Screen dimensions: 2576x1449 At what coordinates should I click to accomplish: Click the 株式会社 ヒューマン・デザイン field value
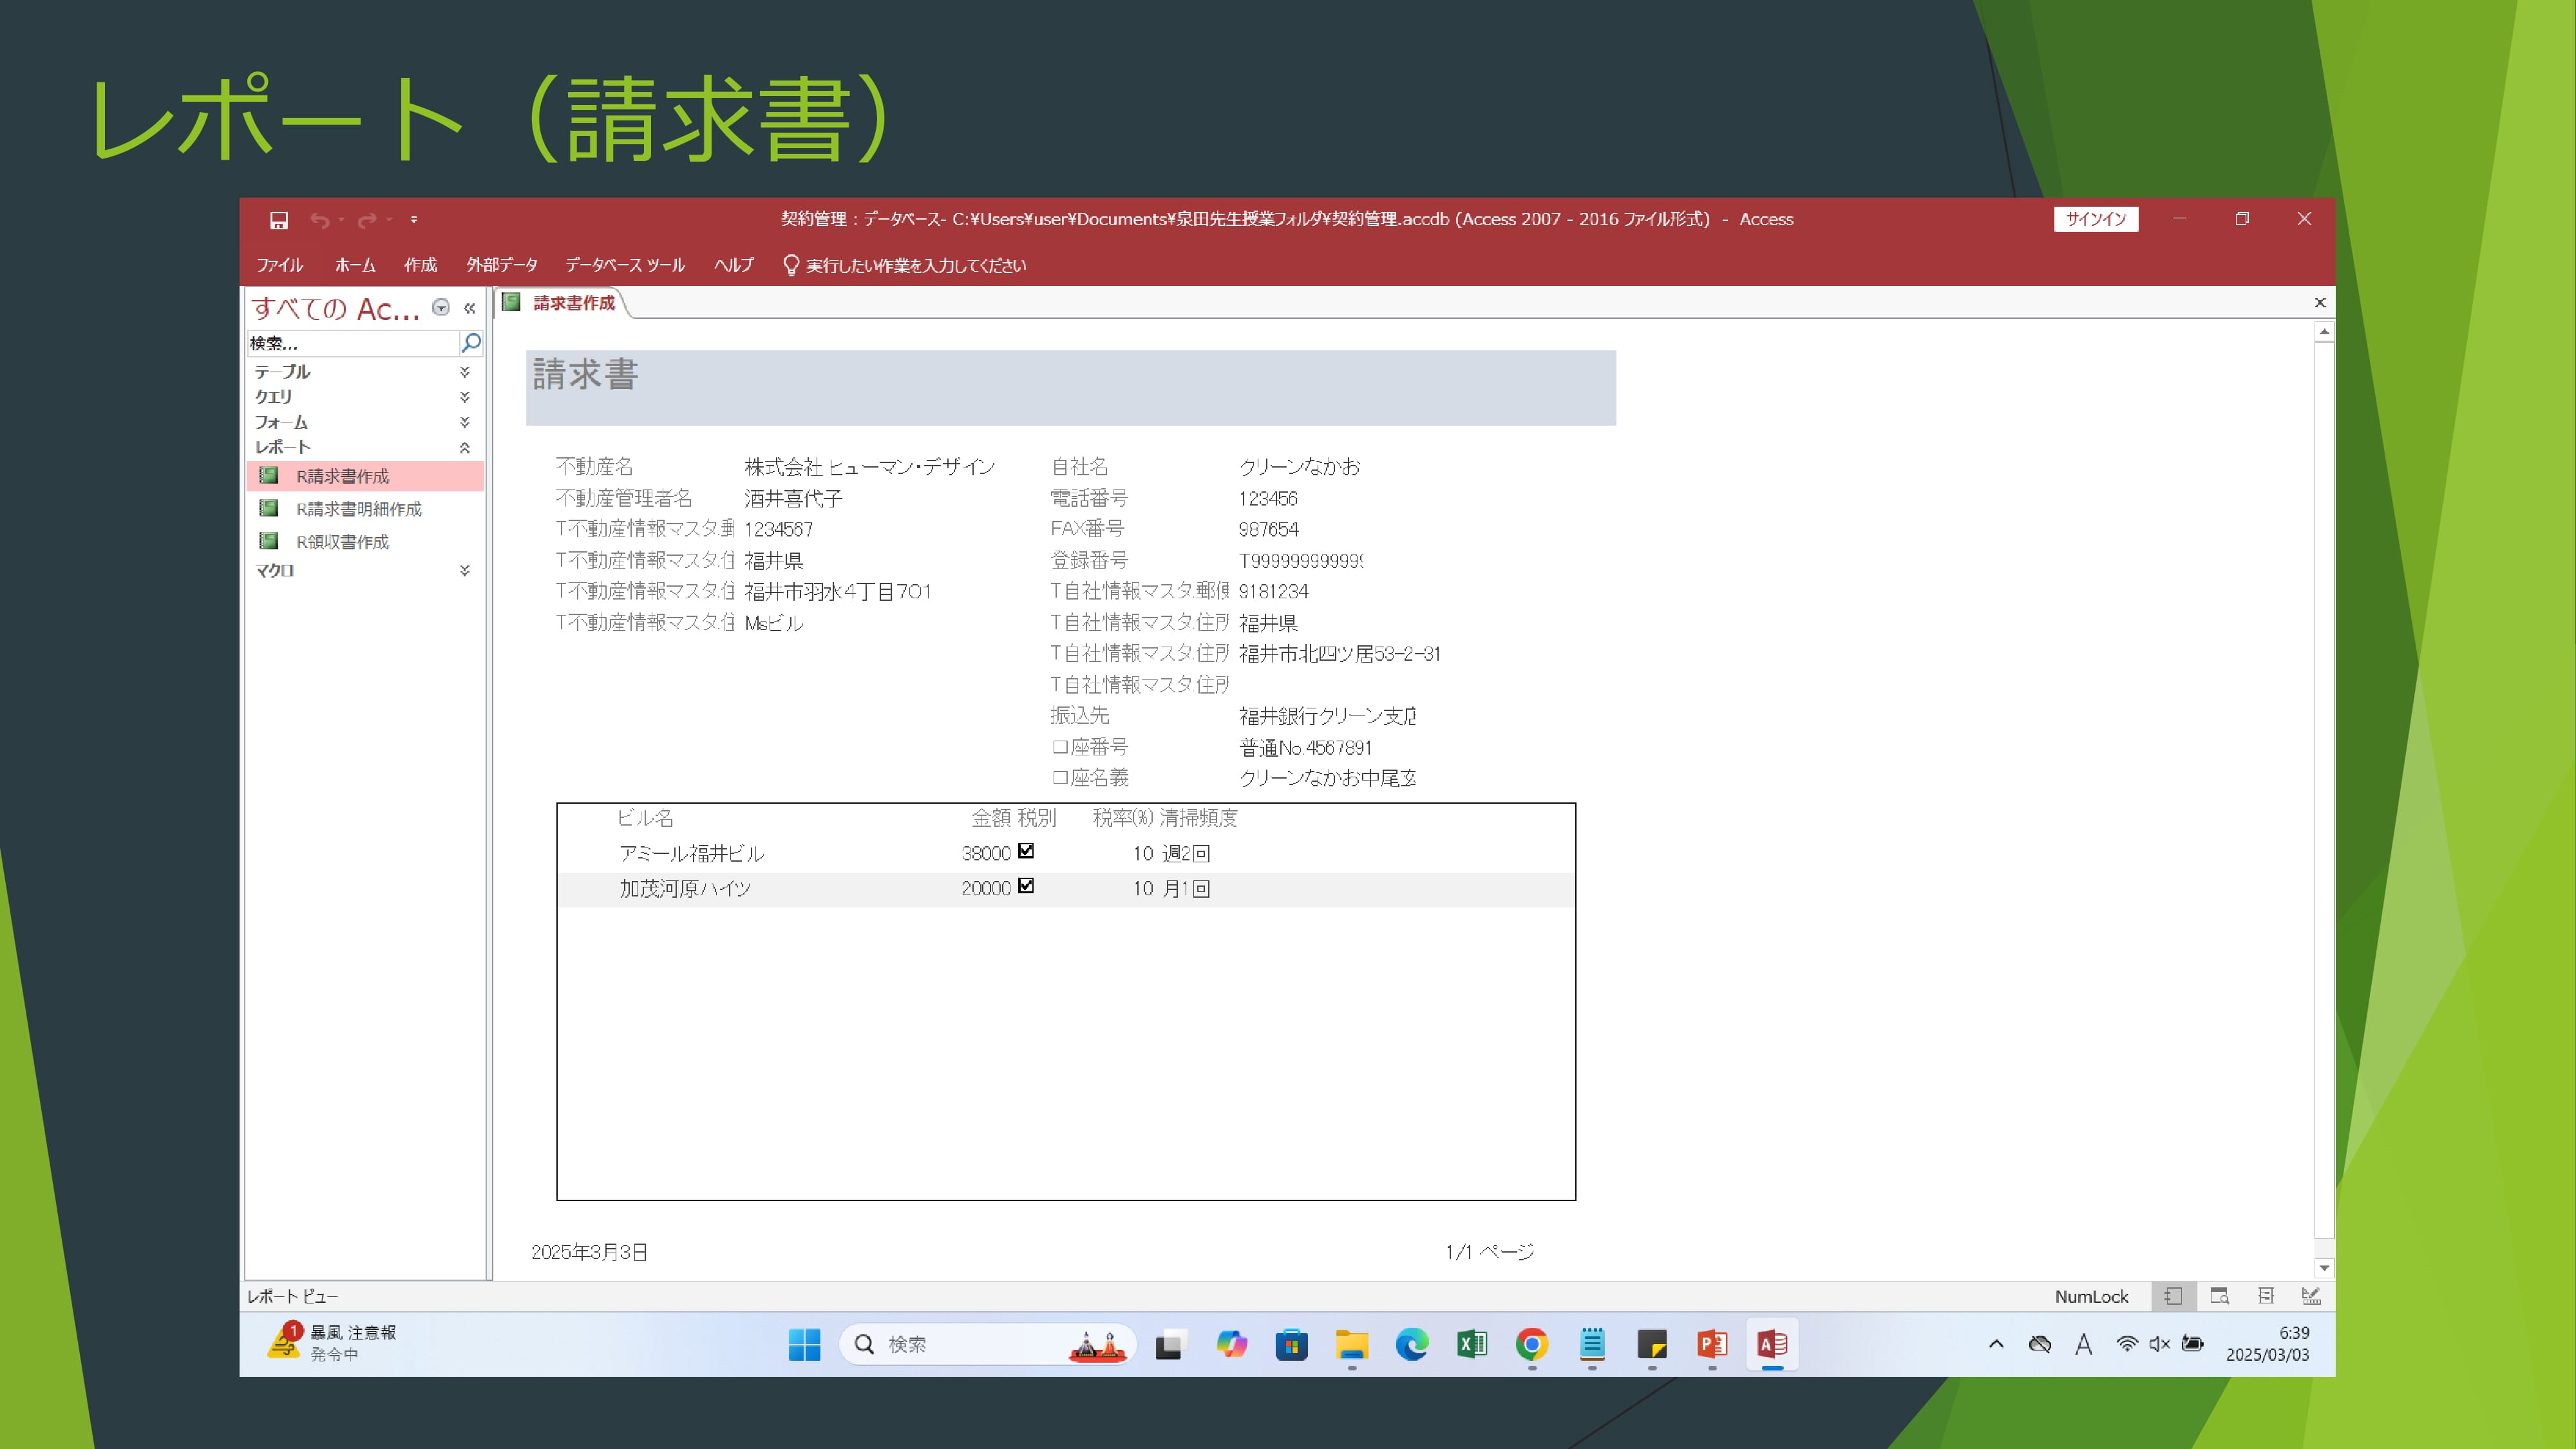click(x=870, y=467)
